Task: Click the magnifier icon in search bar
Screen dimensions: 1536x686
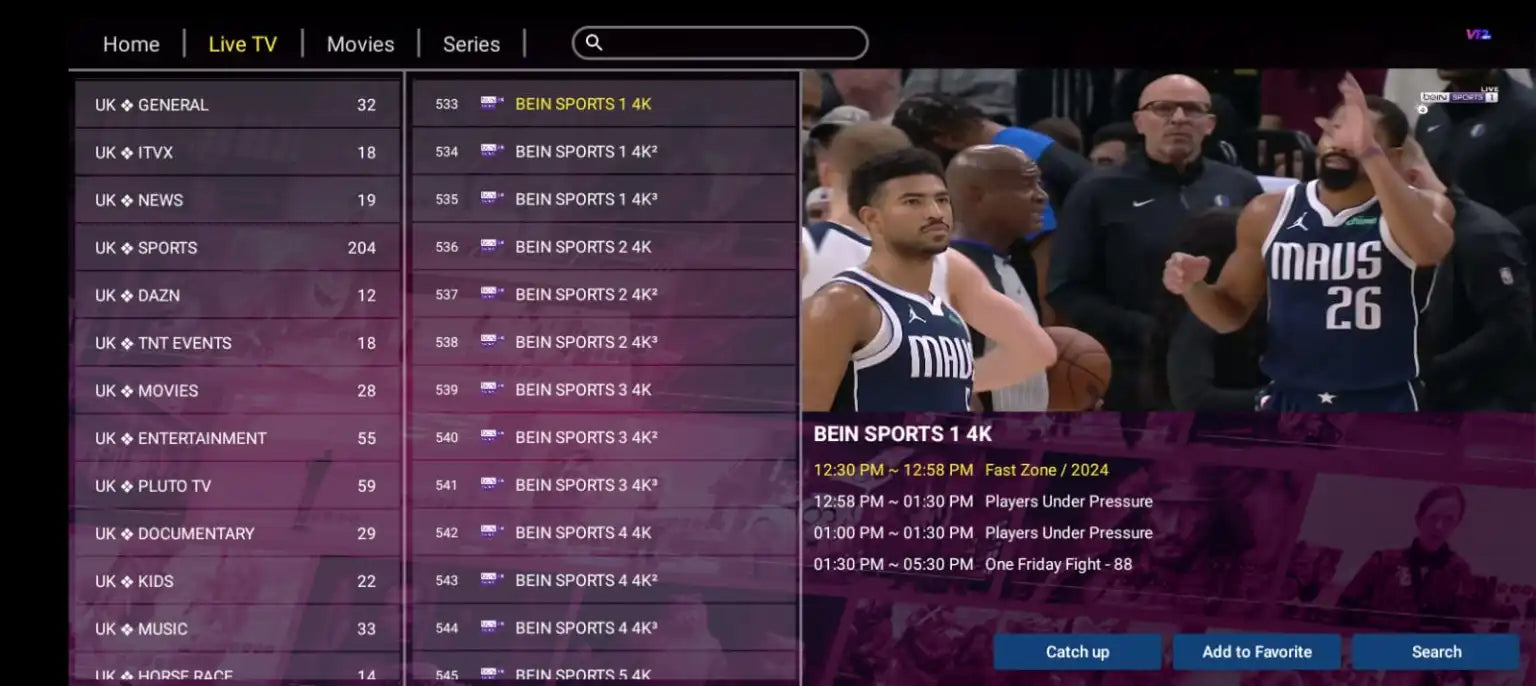Action: [x=594, y=43]
